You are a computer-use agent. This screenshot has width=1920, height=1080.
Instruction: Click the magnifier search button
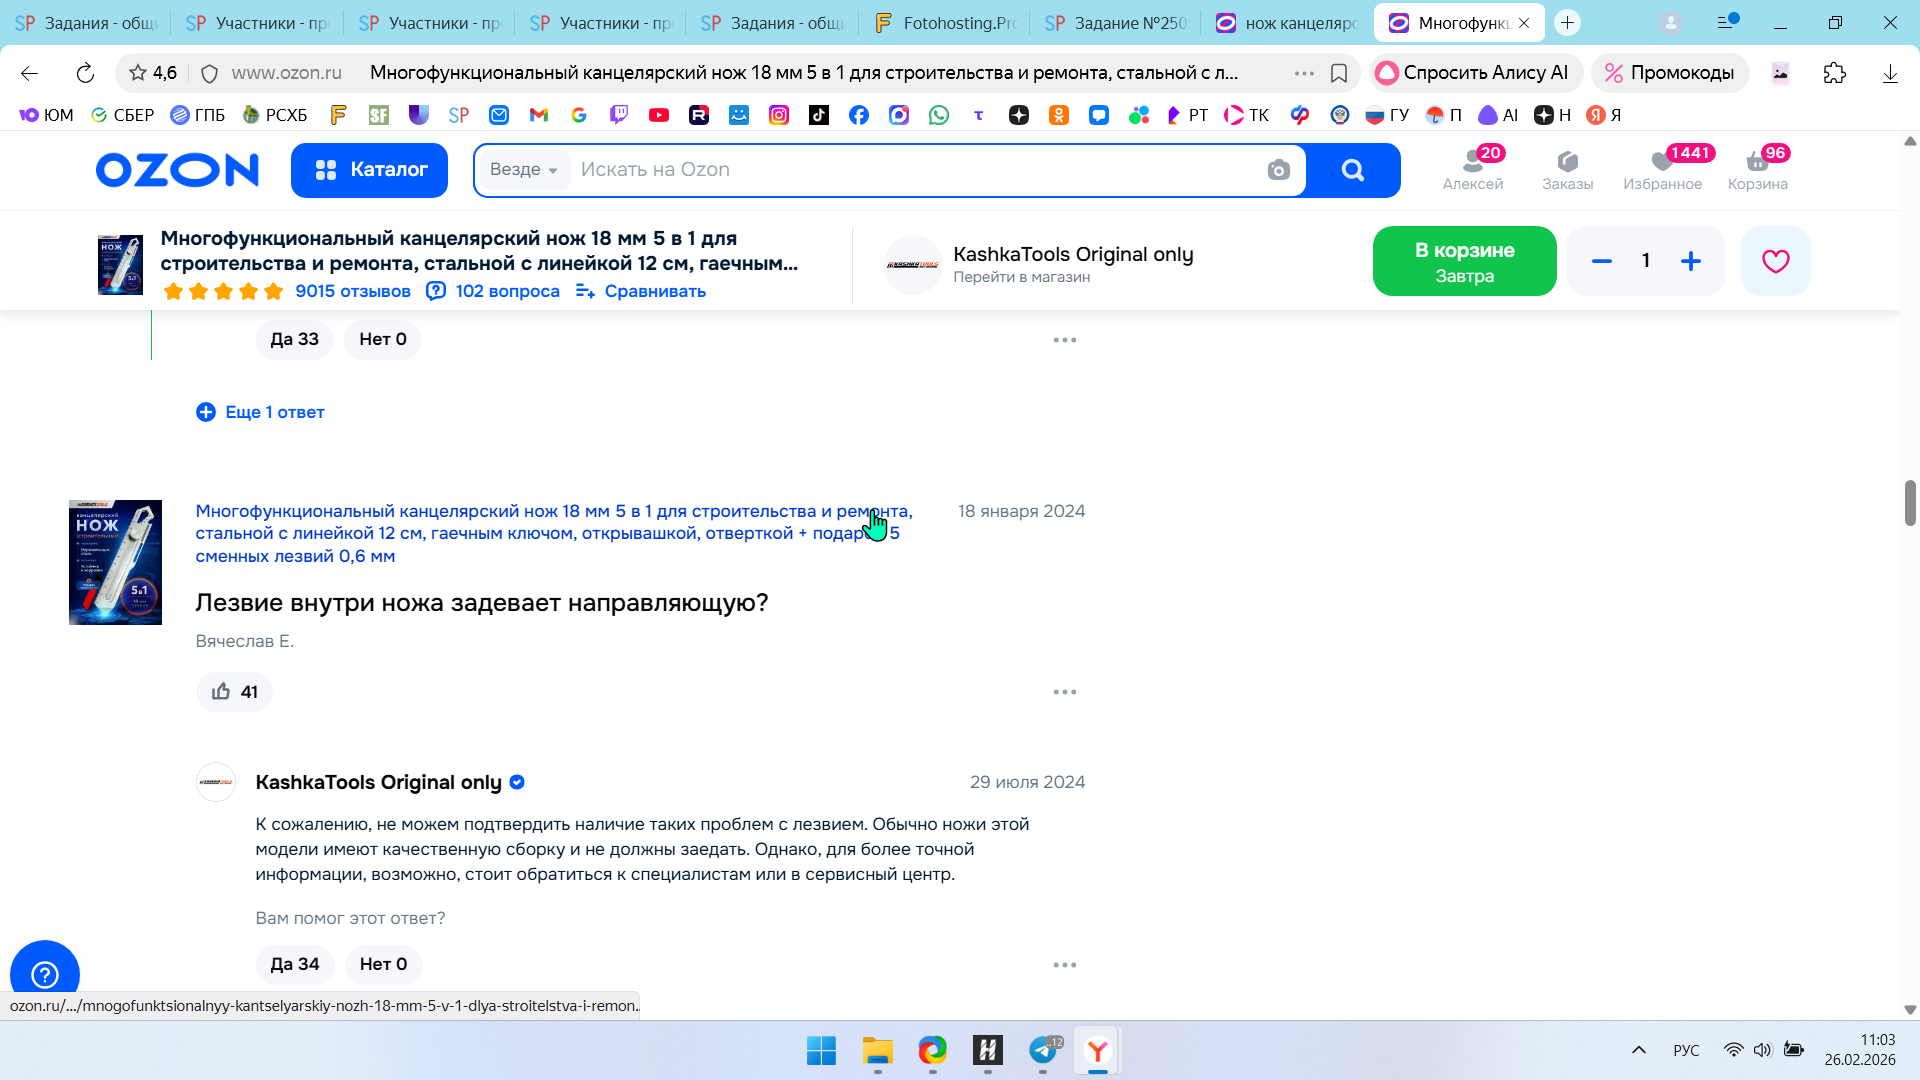tap(1352, 170)
